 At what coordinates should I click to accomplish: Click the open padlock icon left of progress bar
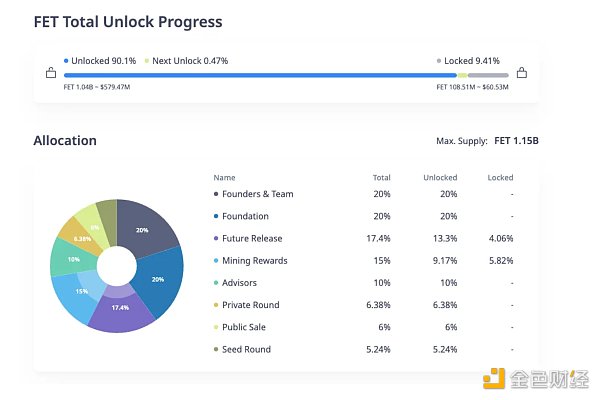pyautogui.click(x=50, y=73)
